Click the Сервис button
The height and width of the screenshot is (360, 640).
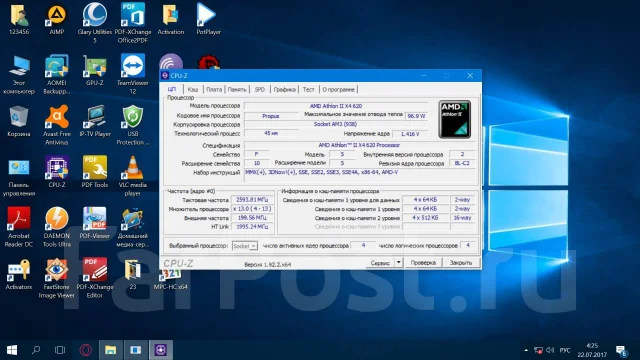[380, 263]
